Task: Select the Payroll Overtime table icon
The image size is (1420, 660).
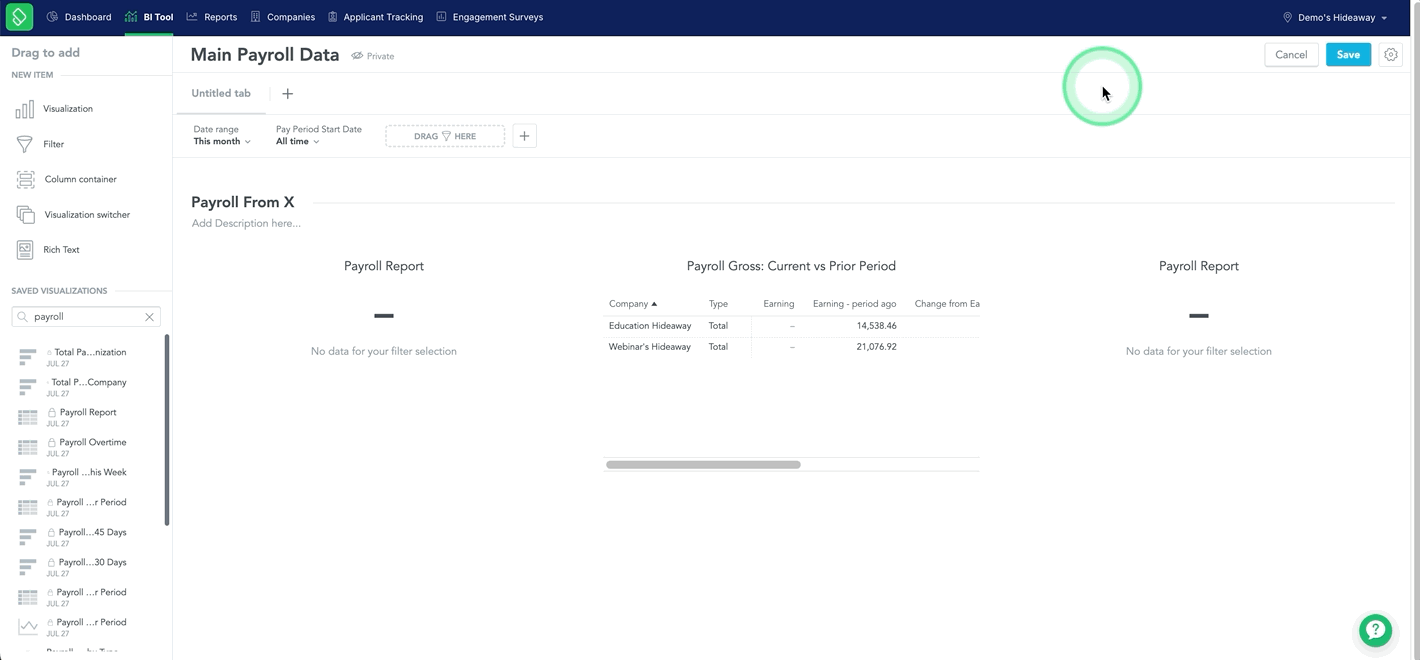Action: pyautogui.click(x=28, y=447)
